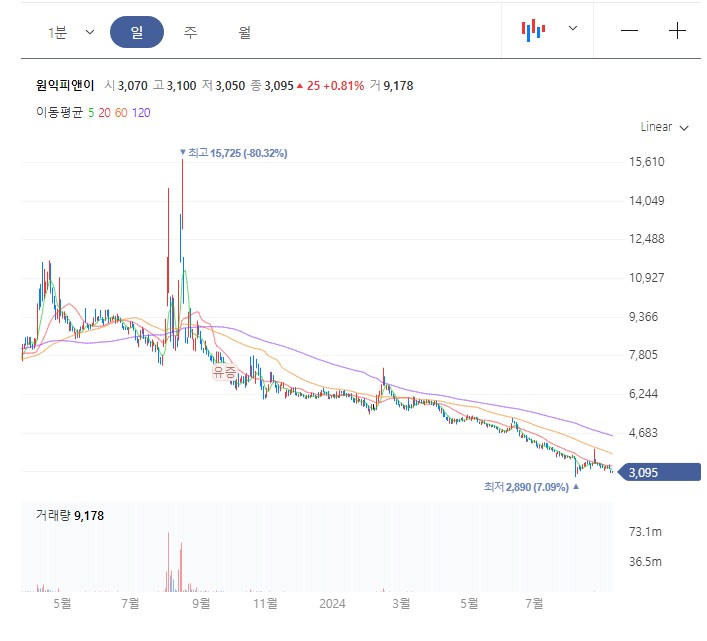The width and height of the screenshot is (707, 641).
Task: Click the 유증 event marker on chart
Action: pyautogui.click(x=225, y=372)
